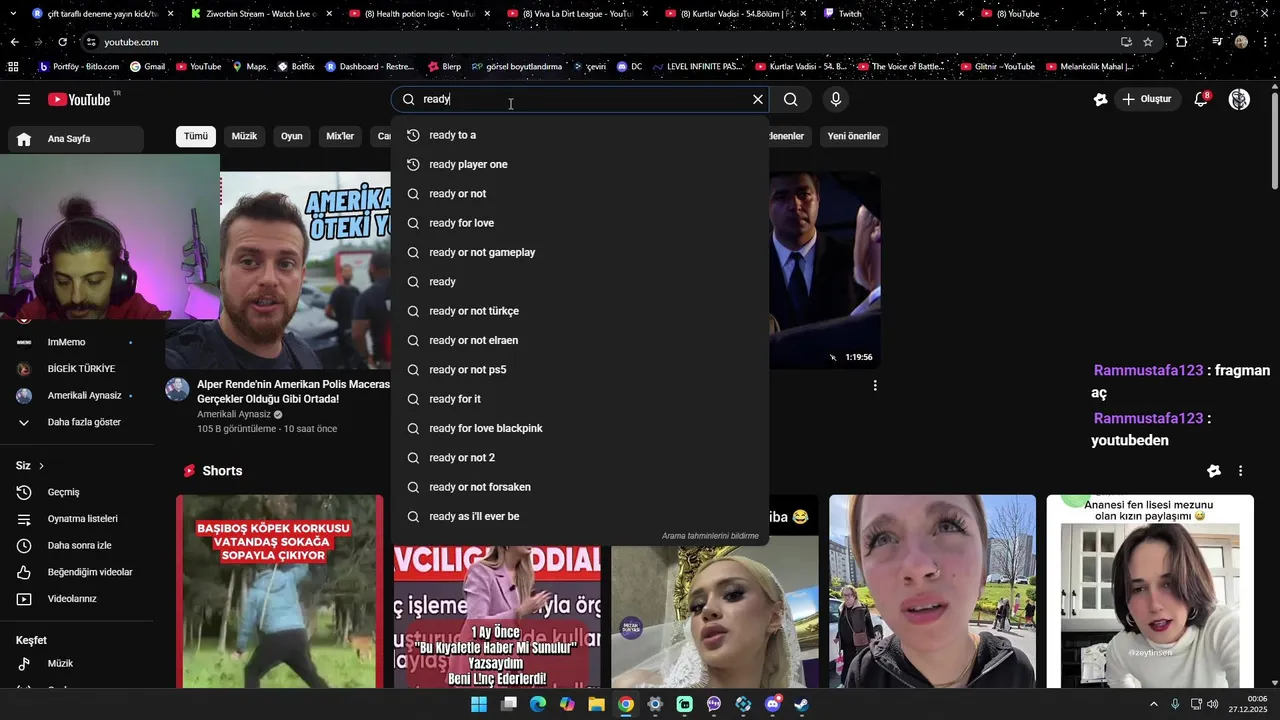Viewport: 1280px width, 720px height.
Task: Select the Müzik filter chip
Action: (244, 136)
